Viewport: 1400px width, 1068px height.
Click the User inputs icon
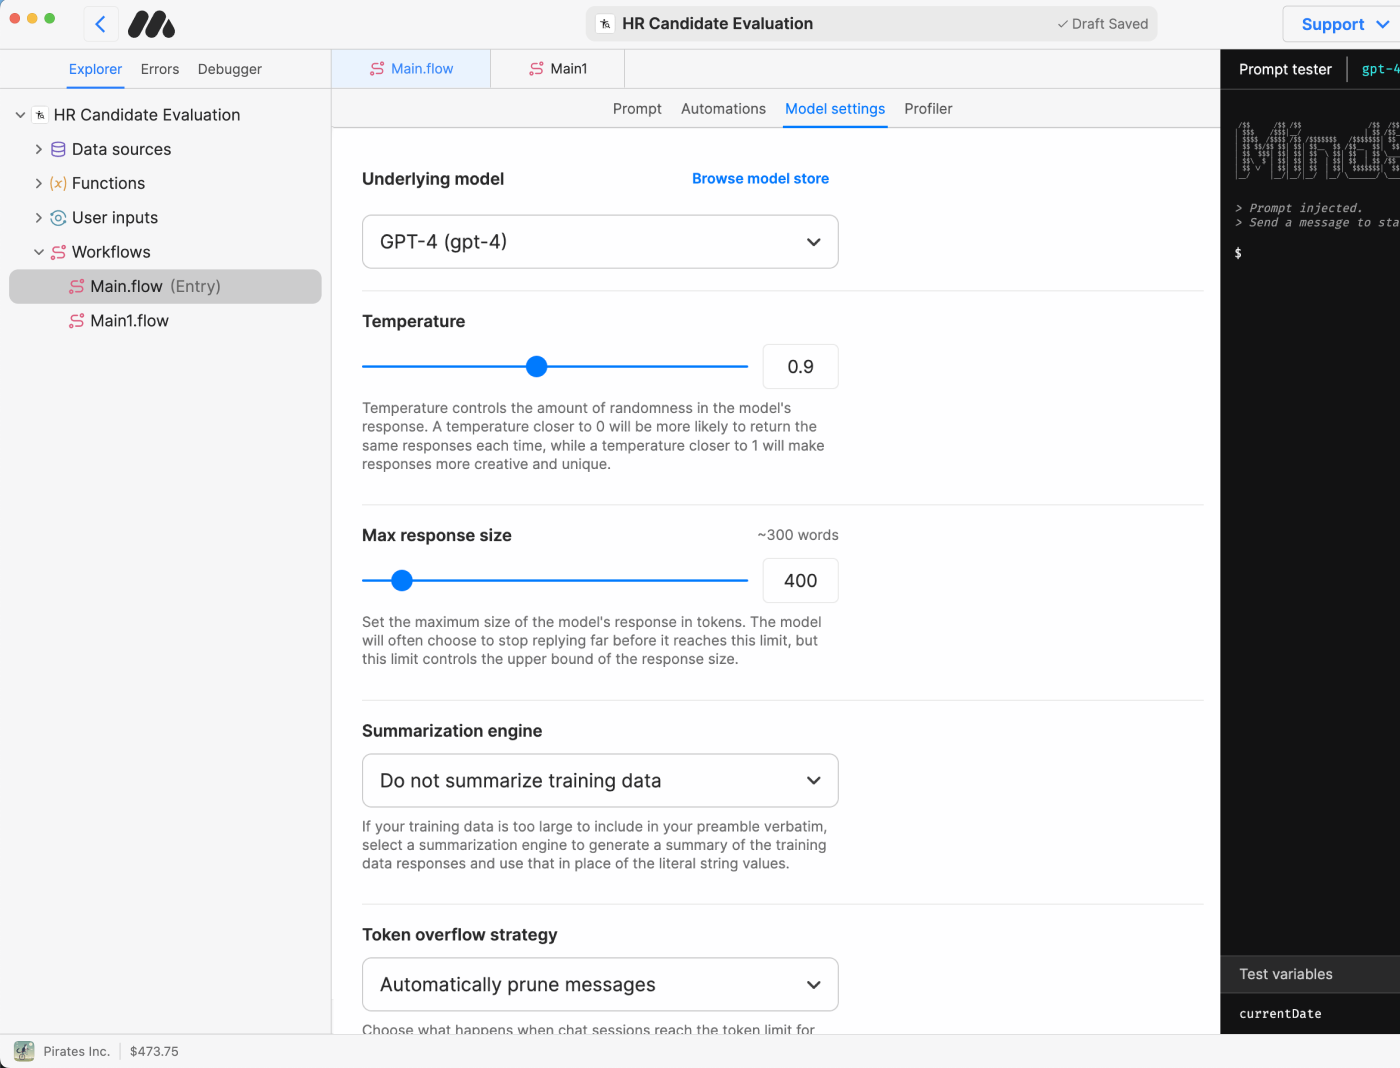[59, 218]
